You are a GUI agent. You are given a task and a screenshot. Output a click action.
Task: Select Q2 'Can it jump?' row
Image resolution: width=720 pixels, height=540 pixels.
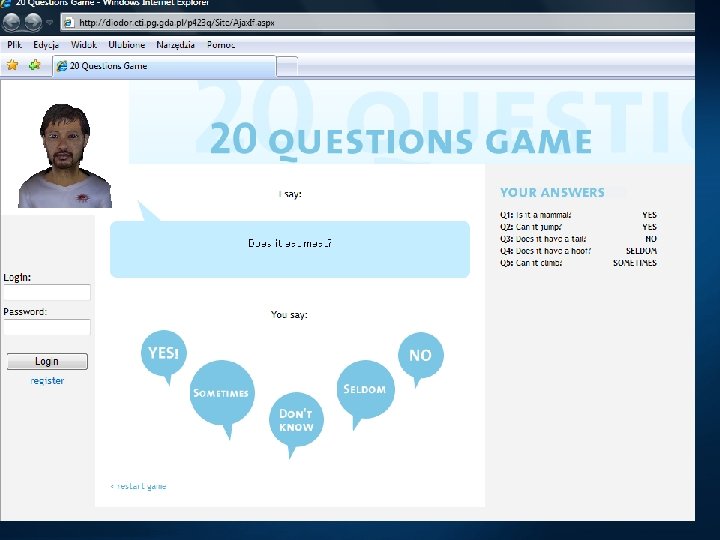tap(579, 227)
